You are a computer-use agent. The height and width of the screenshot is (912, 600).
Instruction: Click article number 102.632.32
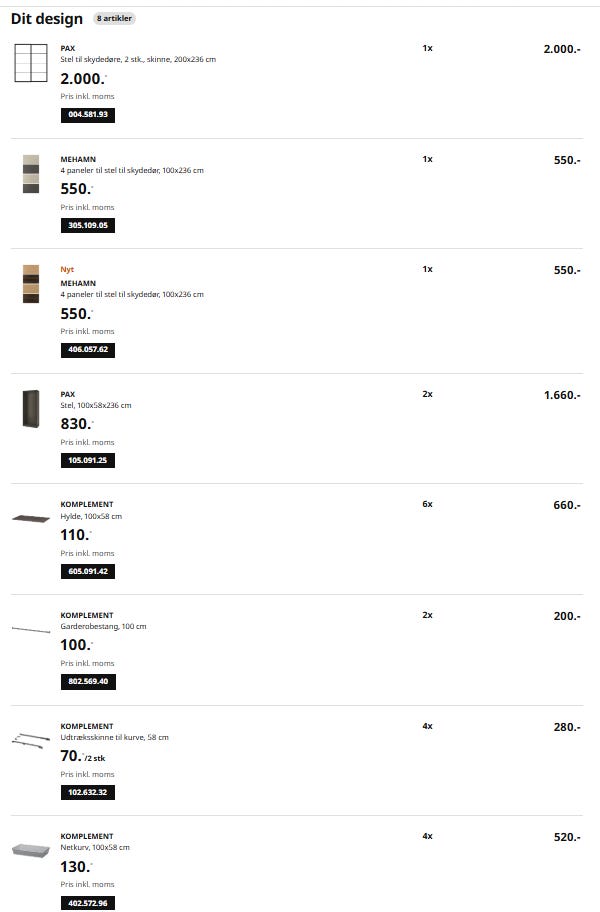pyautogui.click(x=88, y=793)
